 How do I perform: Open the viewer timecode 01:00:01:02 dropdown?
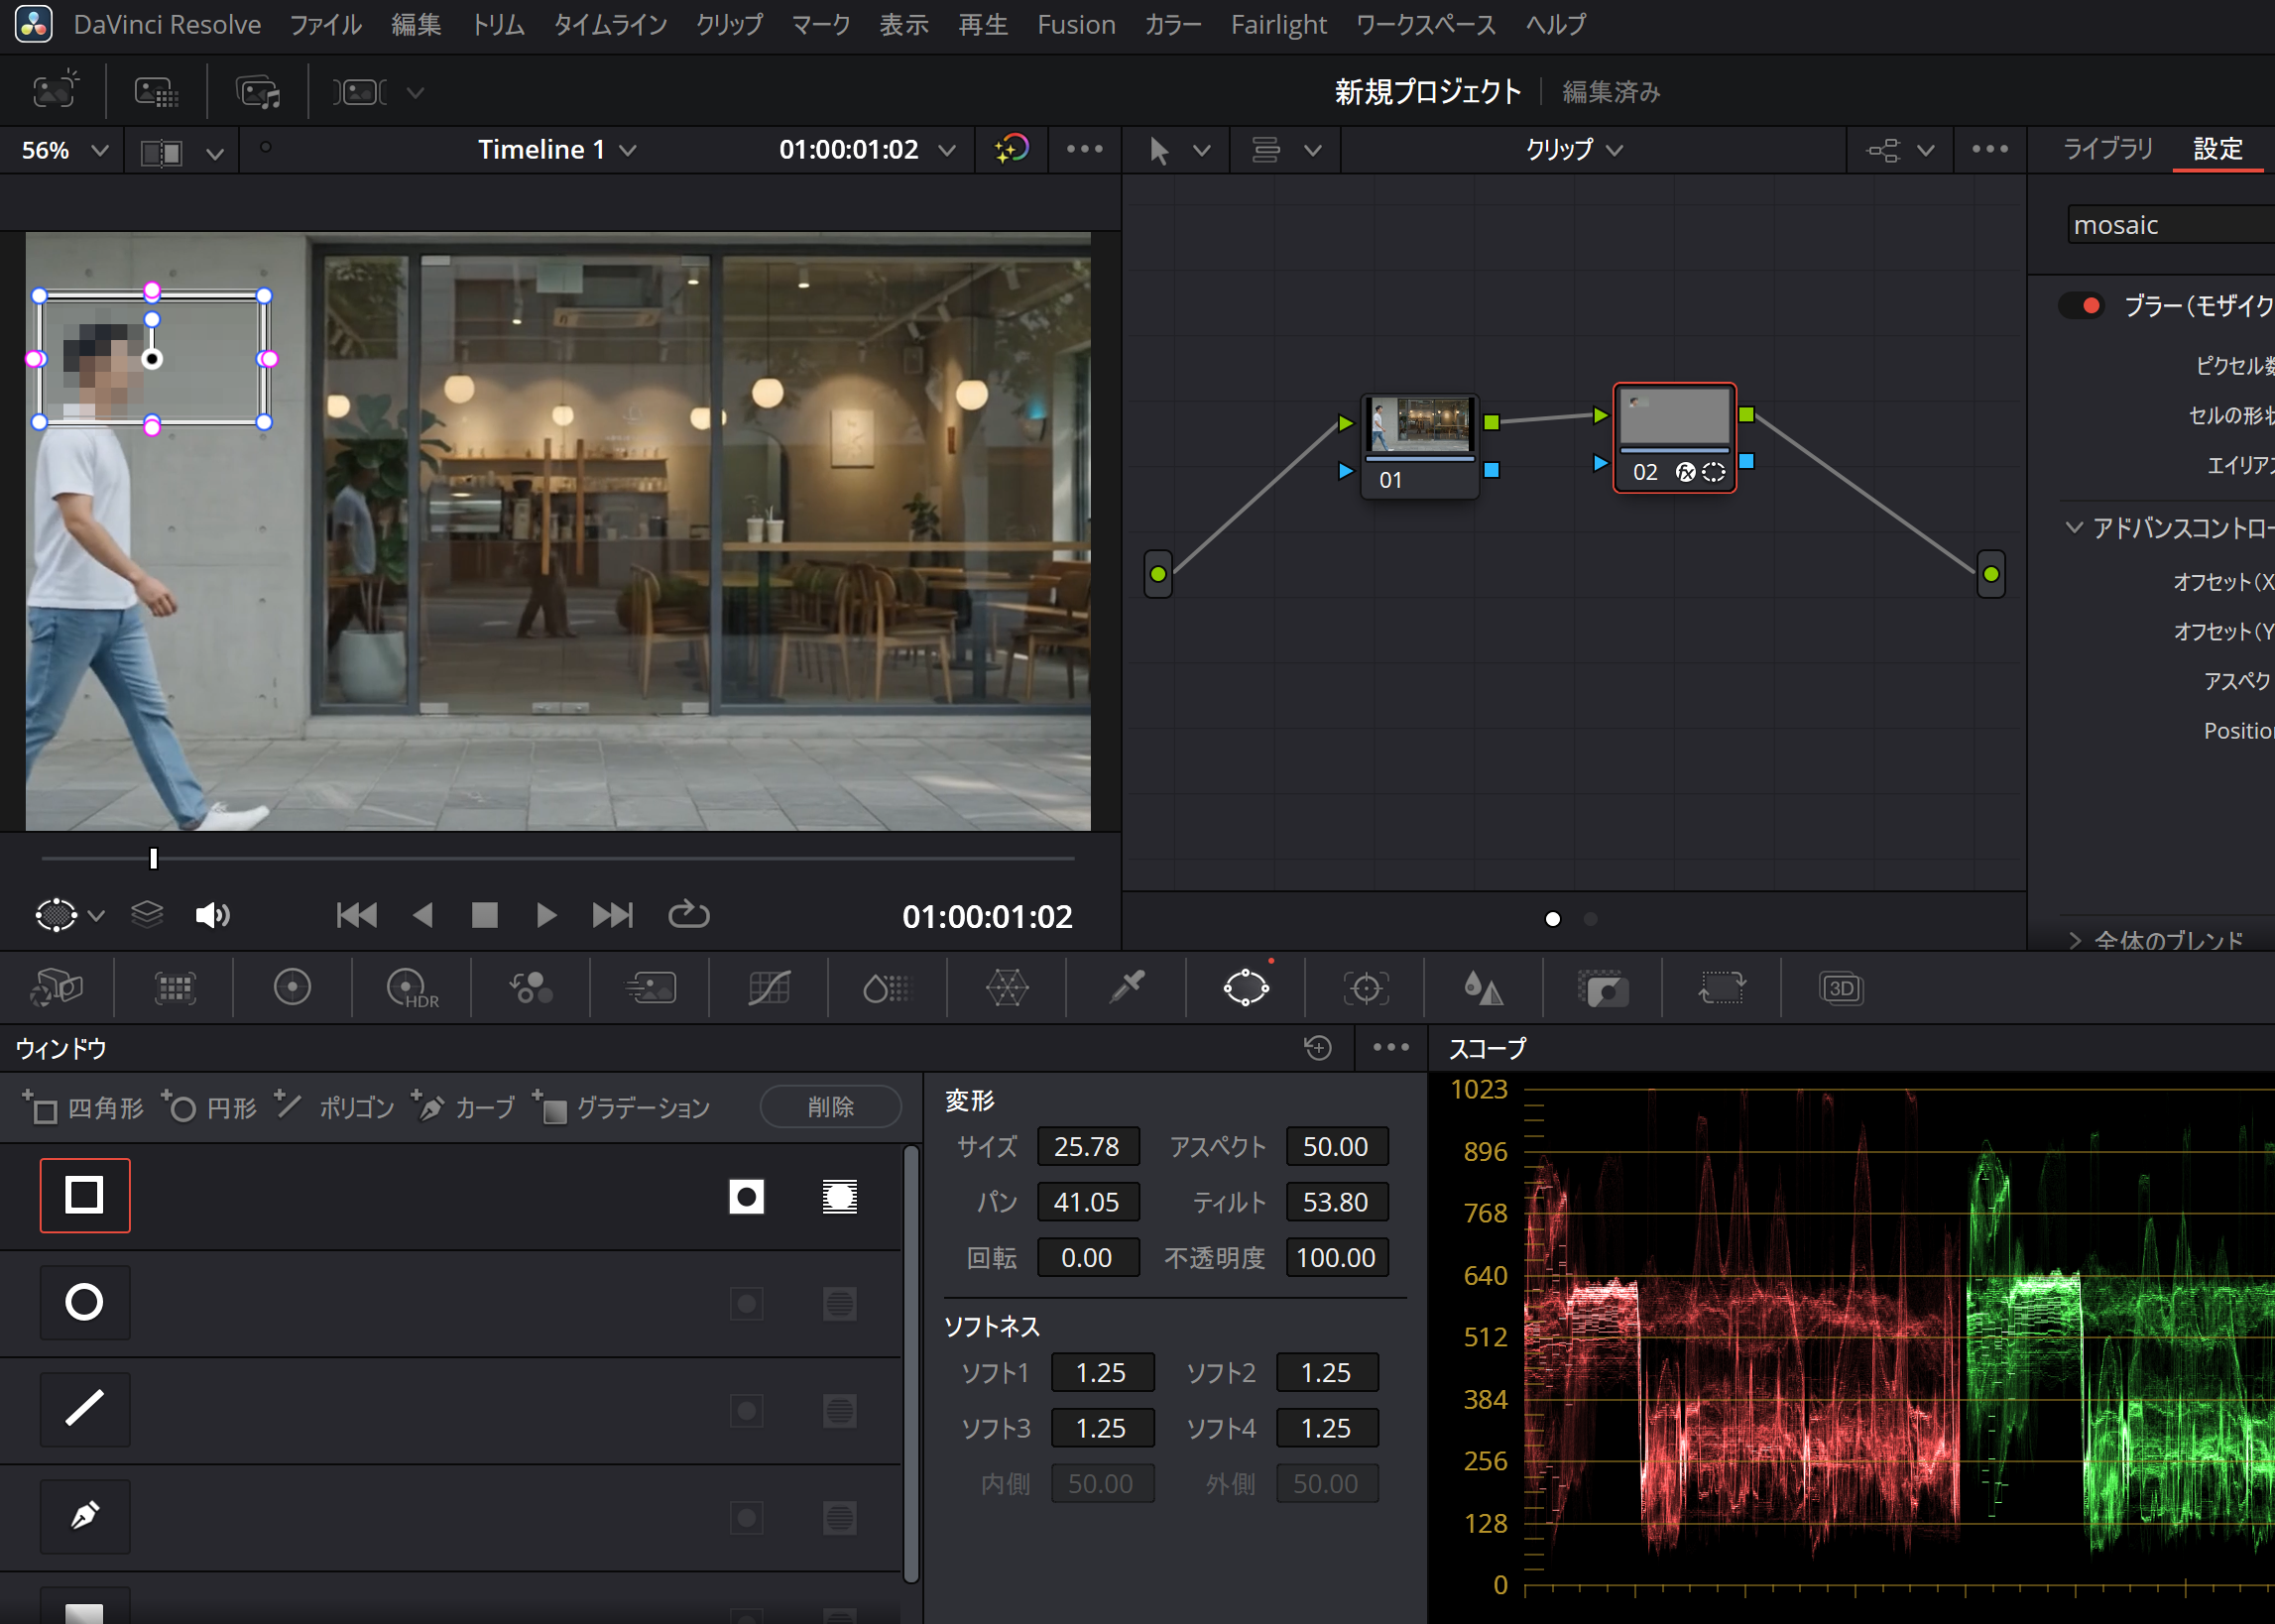[x=866, y=150]
